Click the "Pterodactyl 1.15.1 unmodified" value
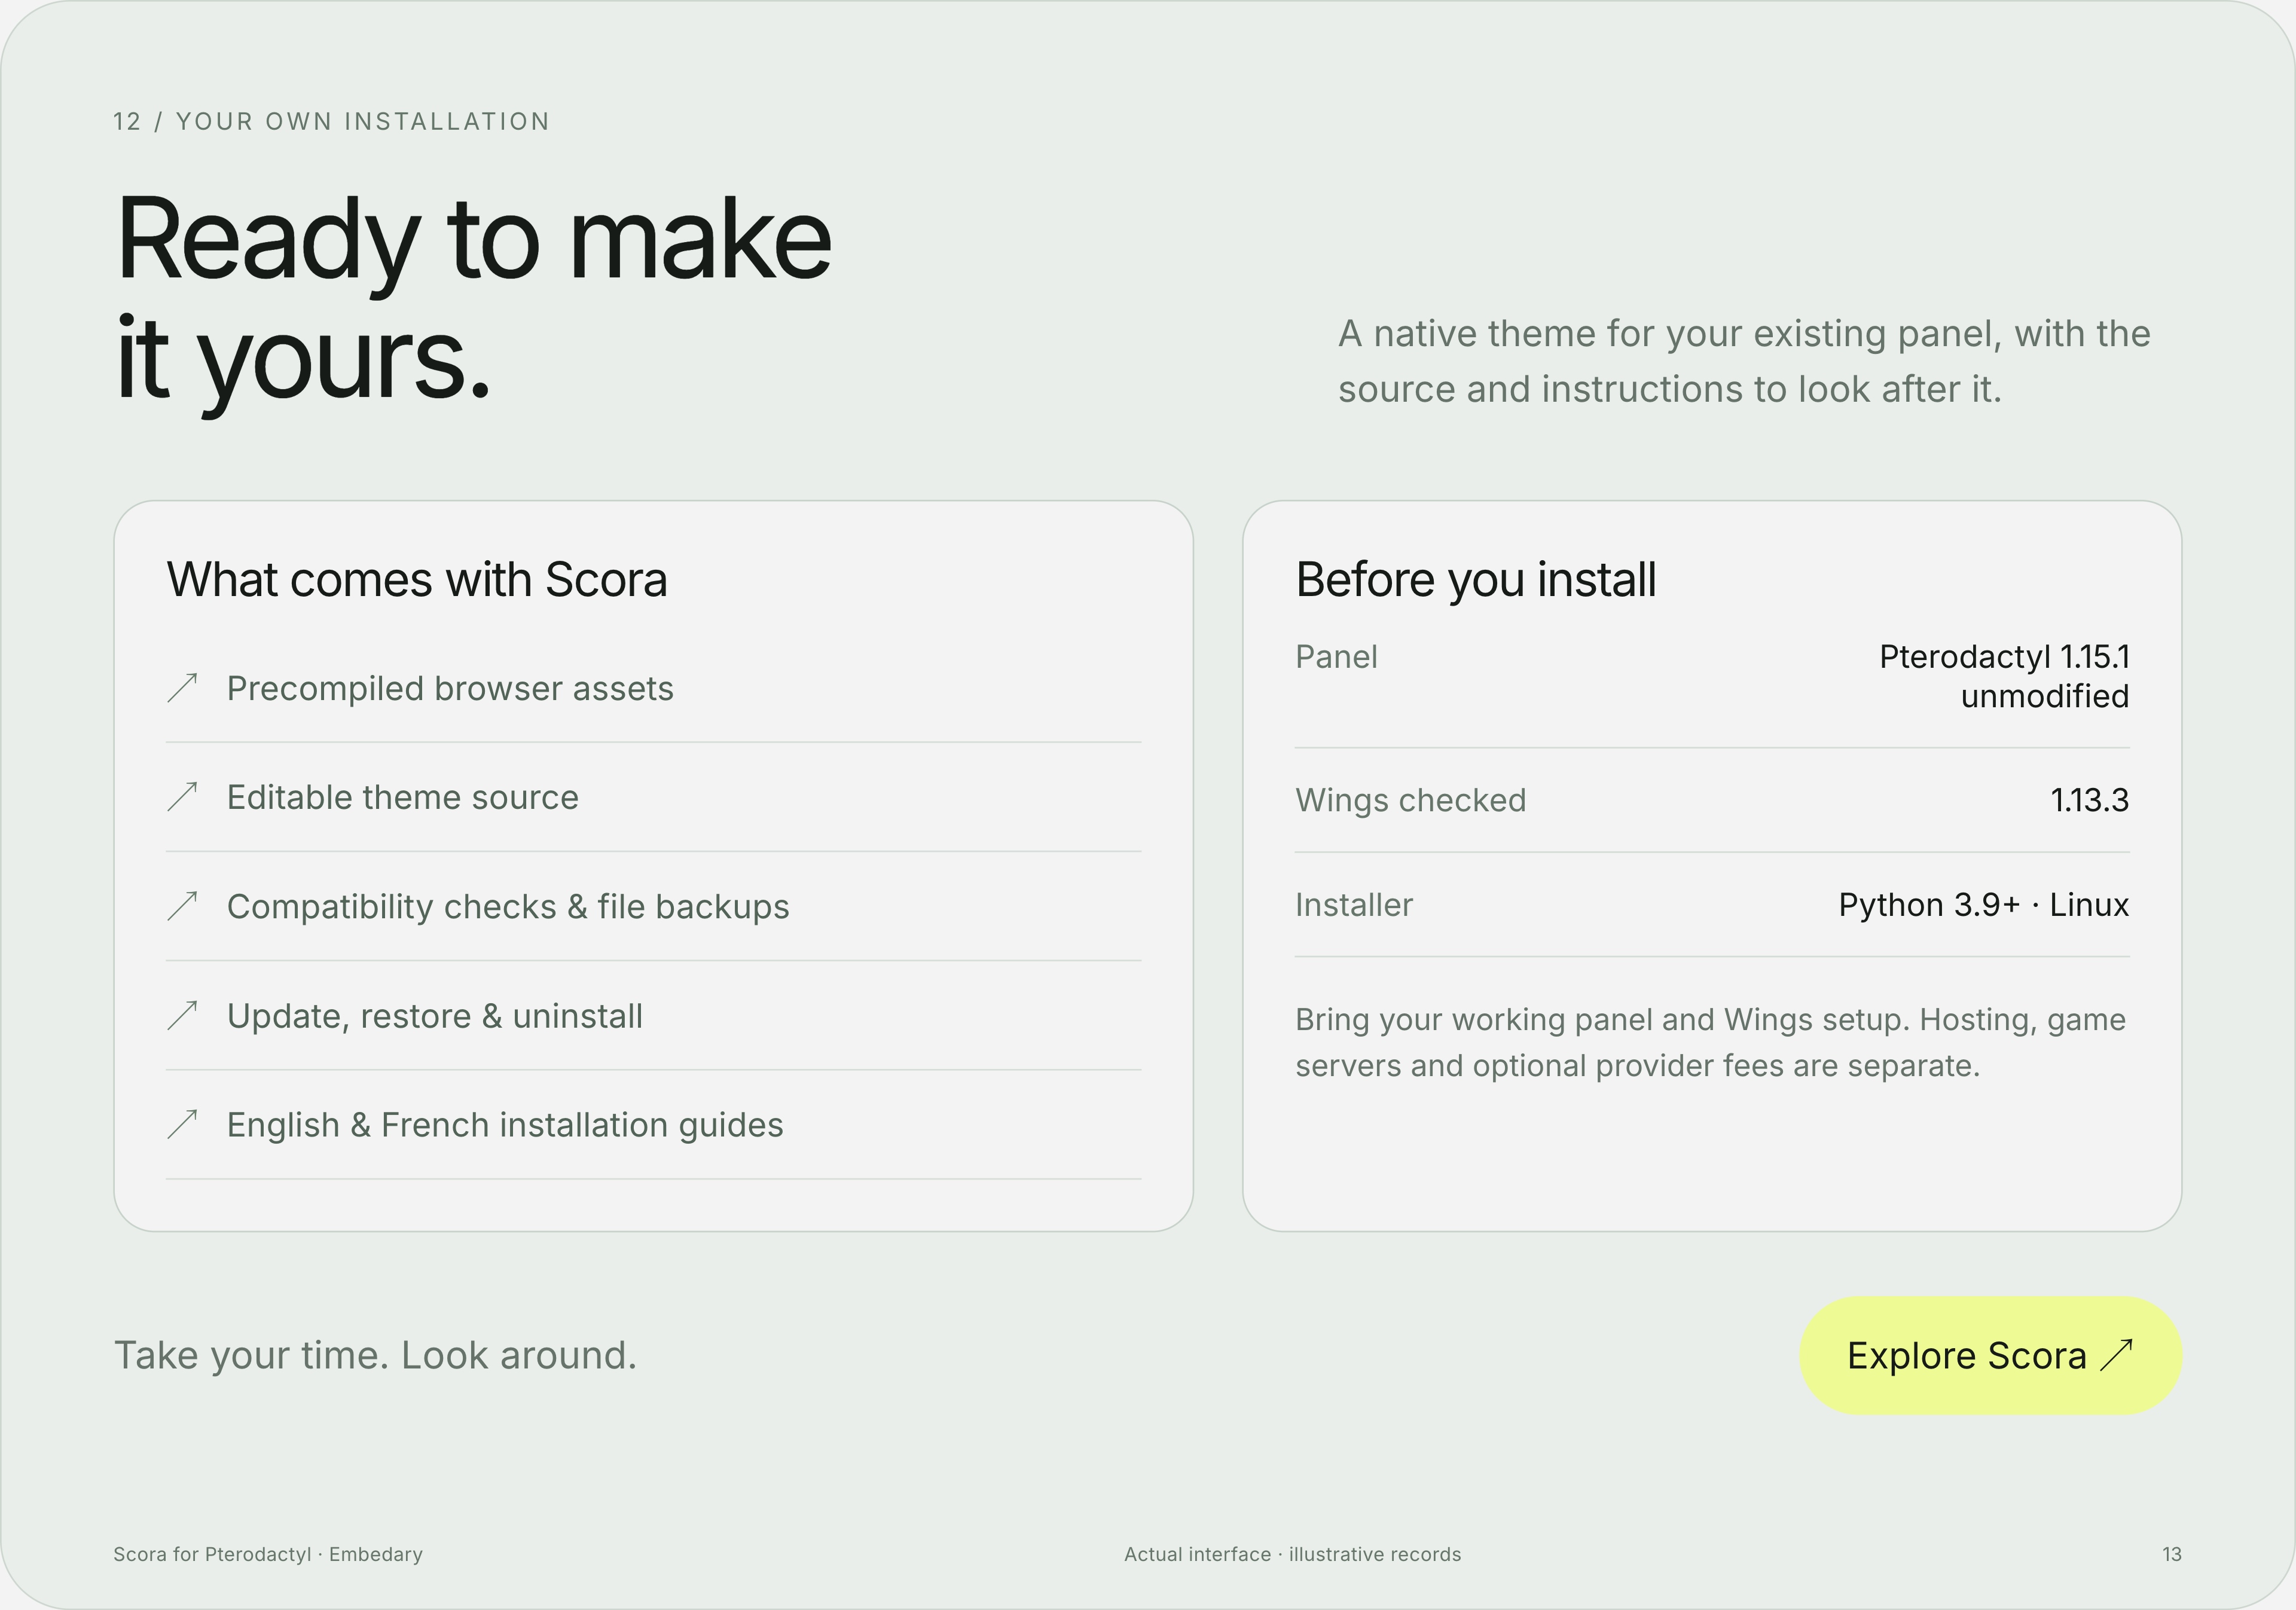The height and width of the screenshot is (1610, 2296). [x=2004, y=676]
